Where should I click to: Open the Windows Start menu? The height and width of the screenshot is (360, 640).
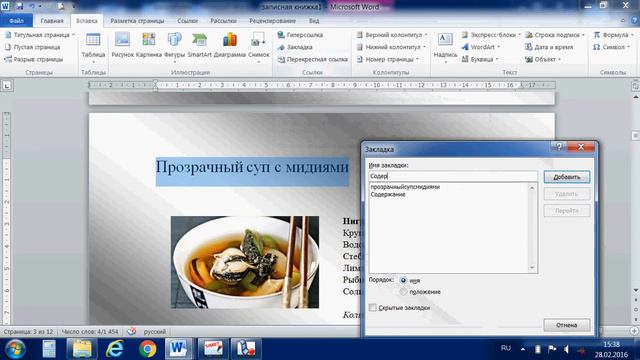16,349
